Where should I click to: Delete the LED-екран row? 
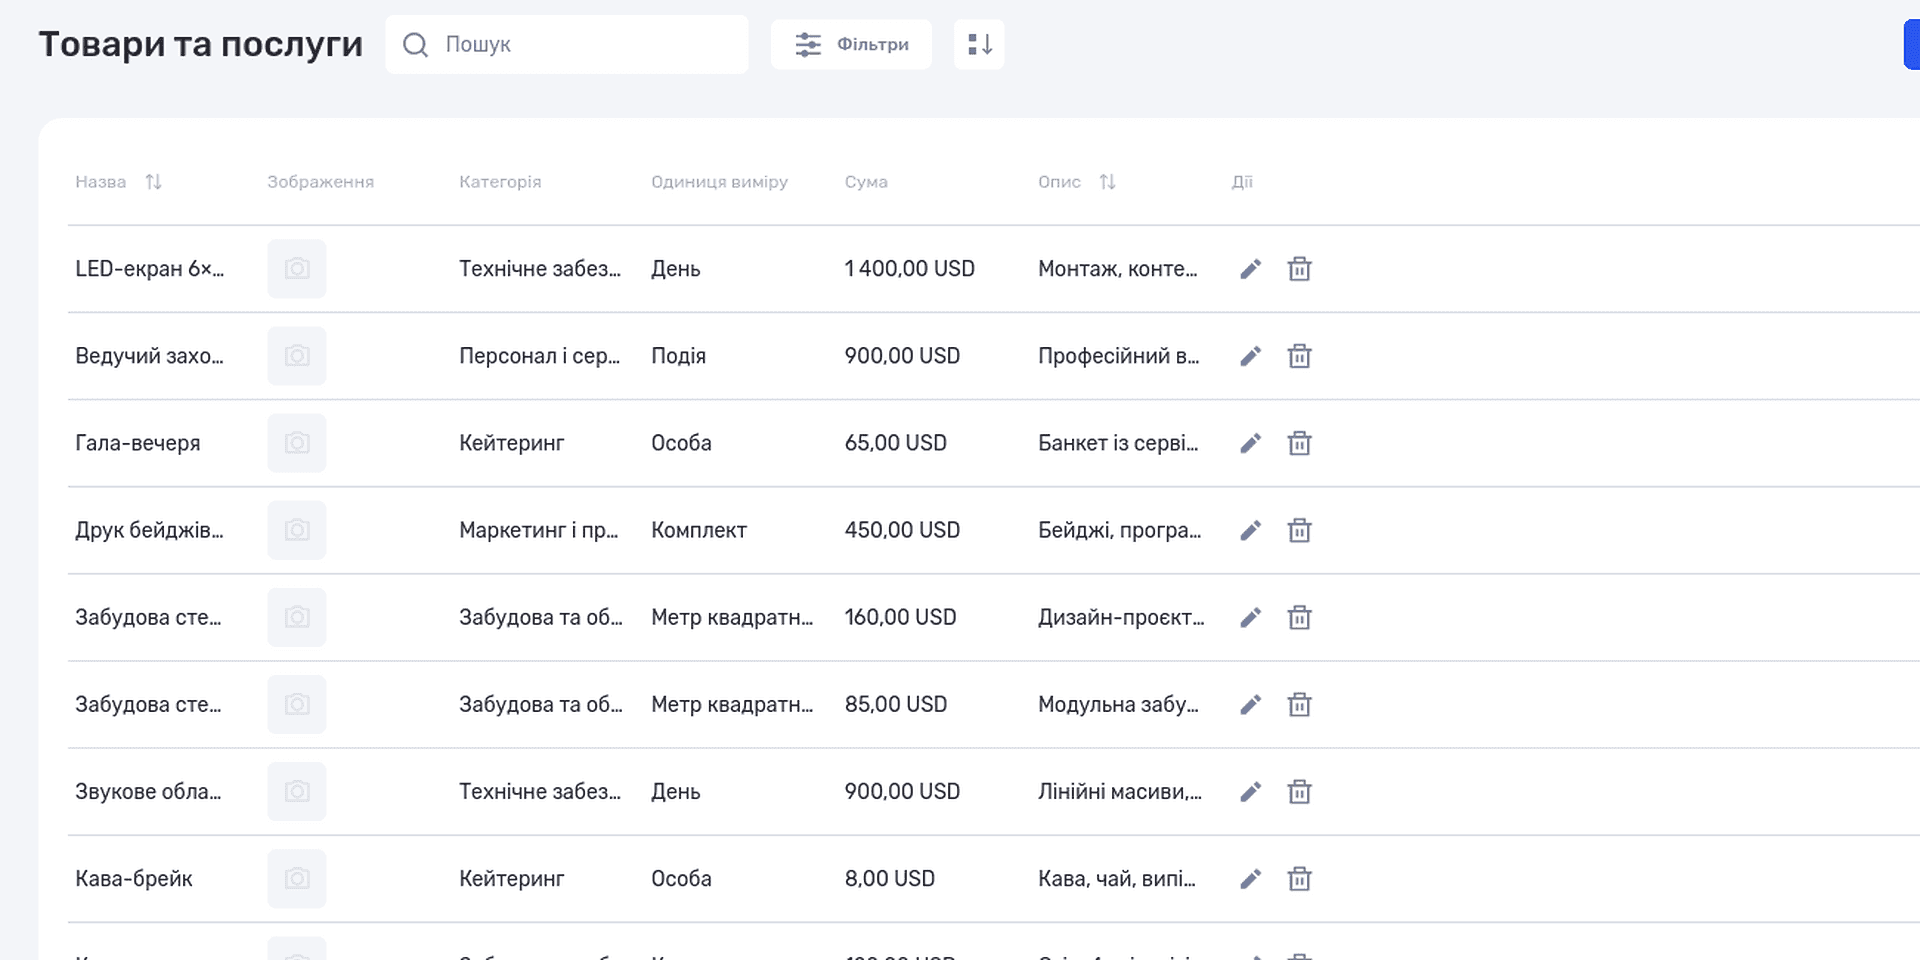[x=1299, y=269]
